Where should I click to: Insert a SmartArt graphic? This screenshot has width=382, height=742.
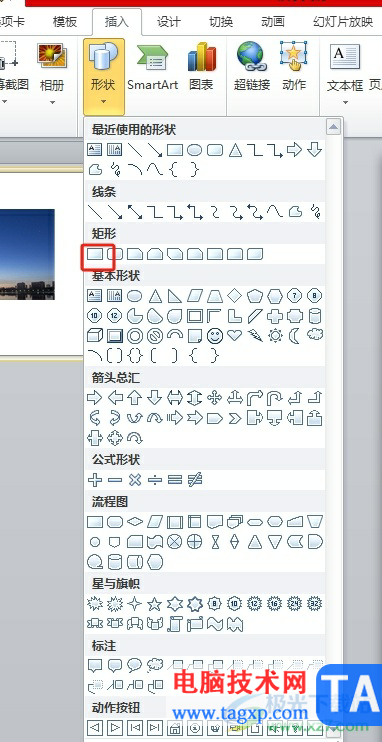[x=152, y=67]
